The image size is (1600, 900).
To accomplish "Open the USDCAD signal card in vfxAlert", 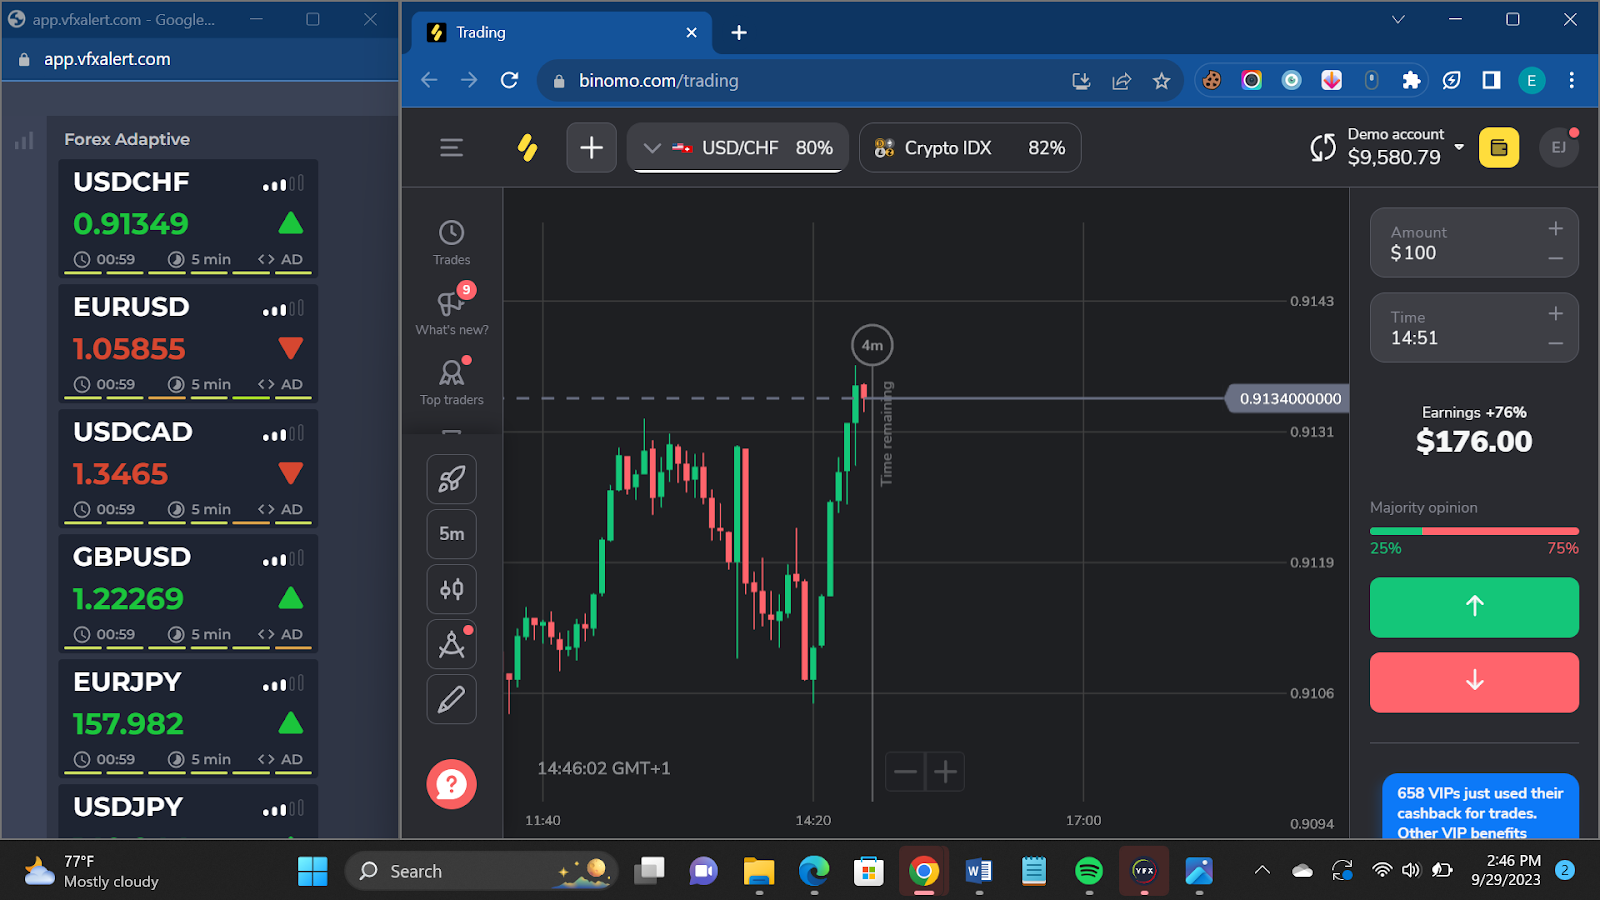I will 188,467.
